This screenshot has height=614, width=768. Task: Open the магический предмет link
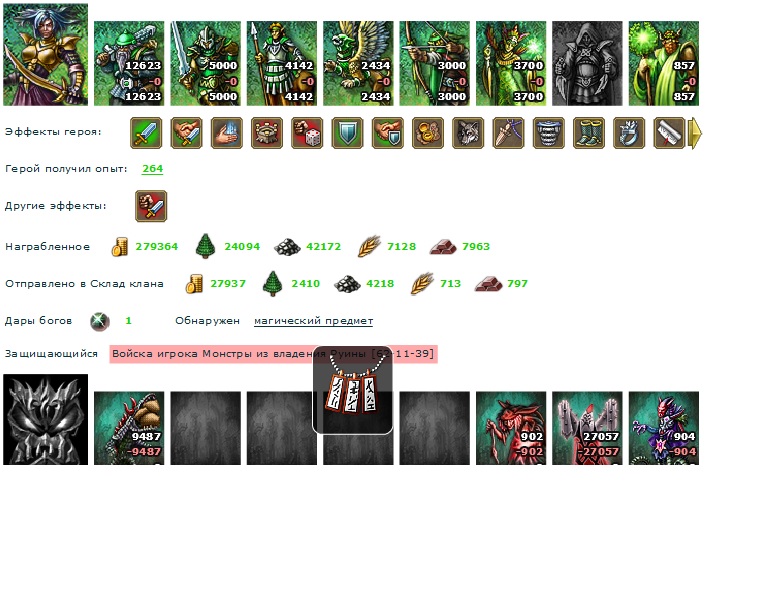[x=313, y=321]
